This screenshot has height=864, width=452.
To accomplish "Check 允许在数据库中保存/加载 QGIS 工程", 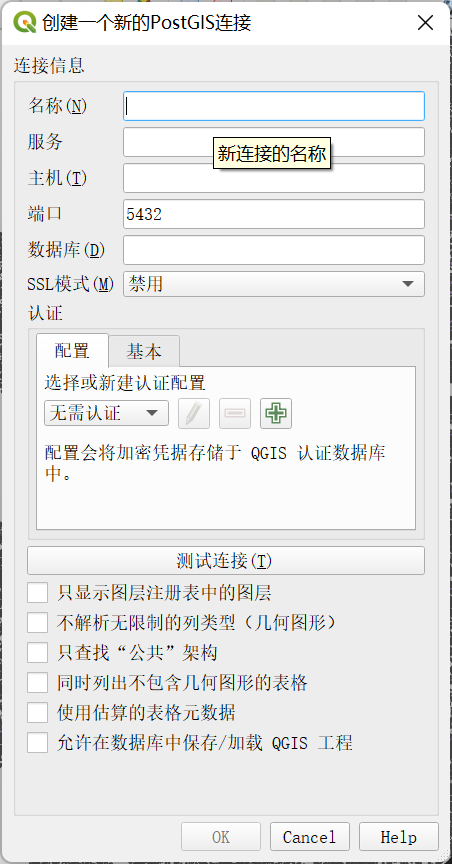I will click(x=37, y=743).
